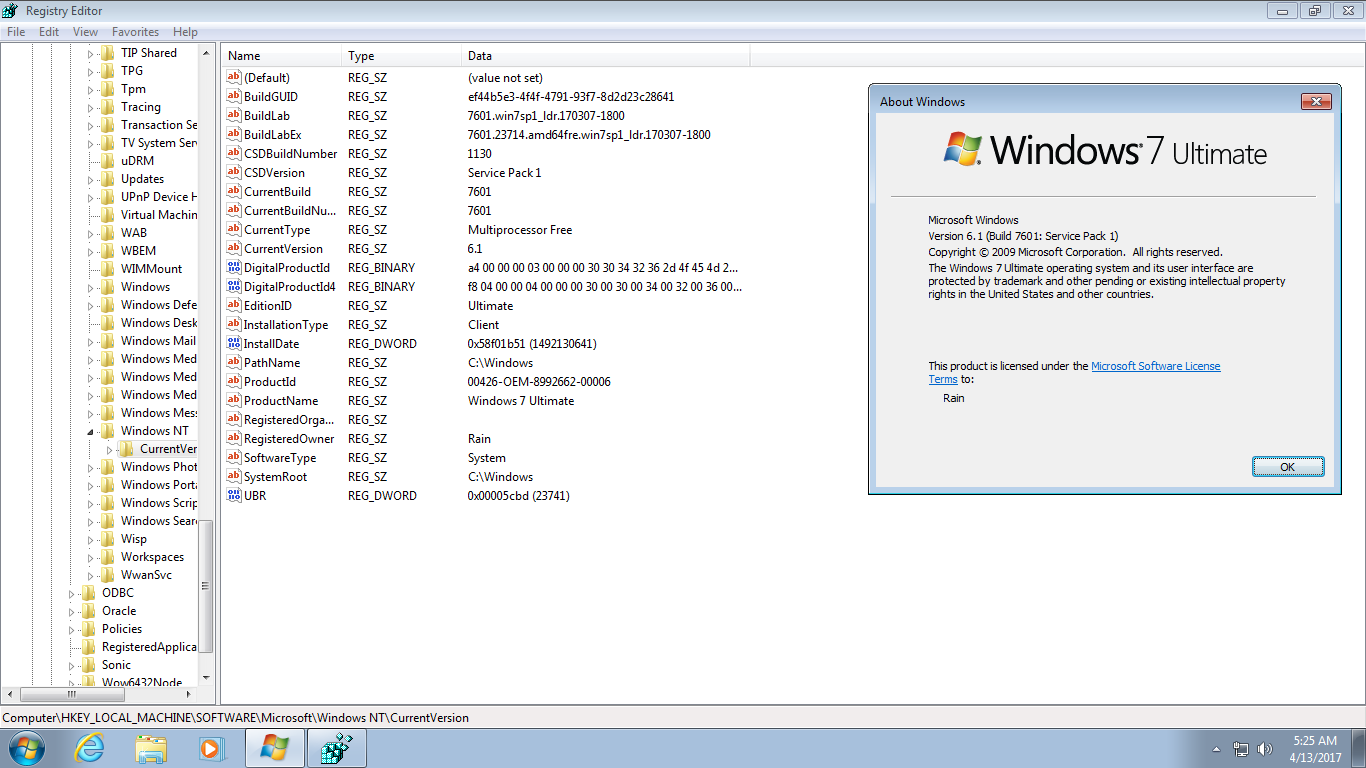Click the Data column header

606,56
